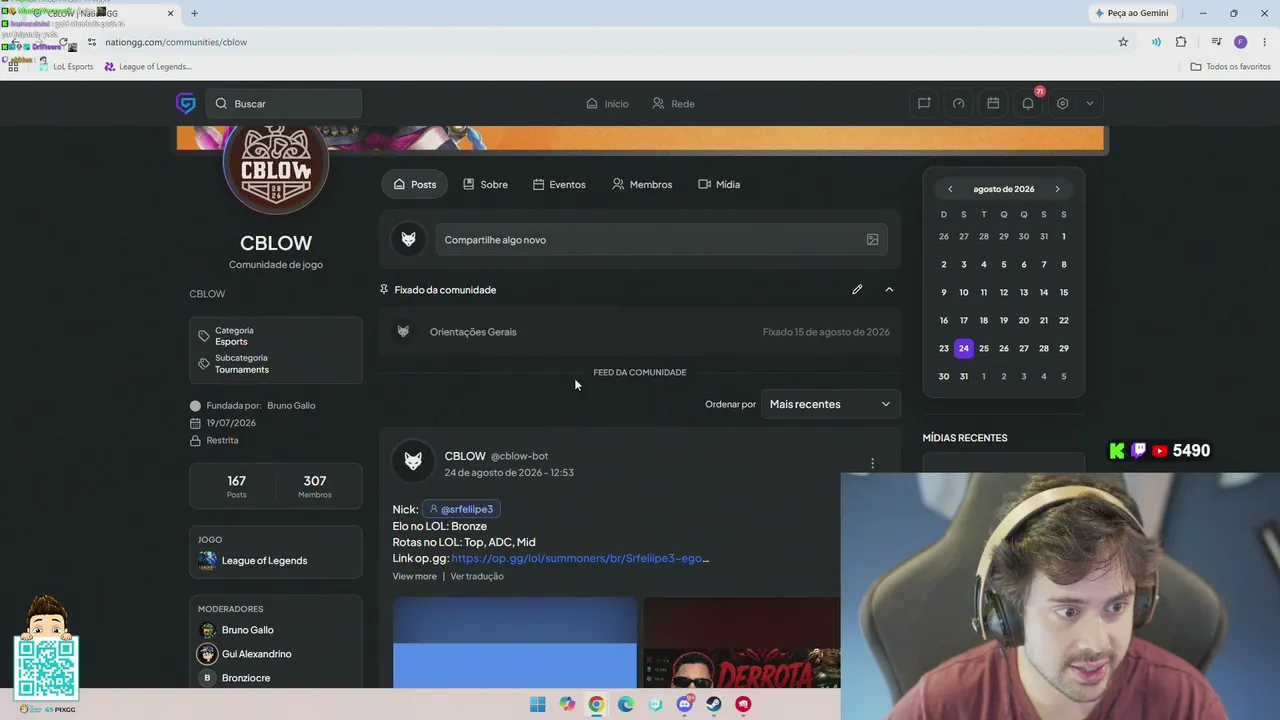Open a new browser tab
1280x720 pixels.
pos(194,13)
